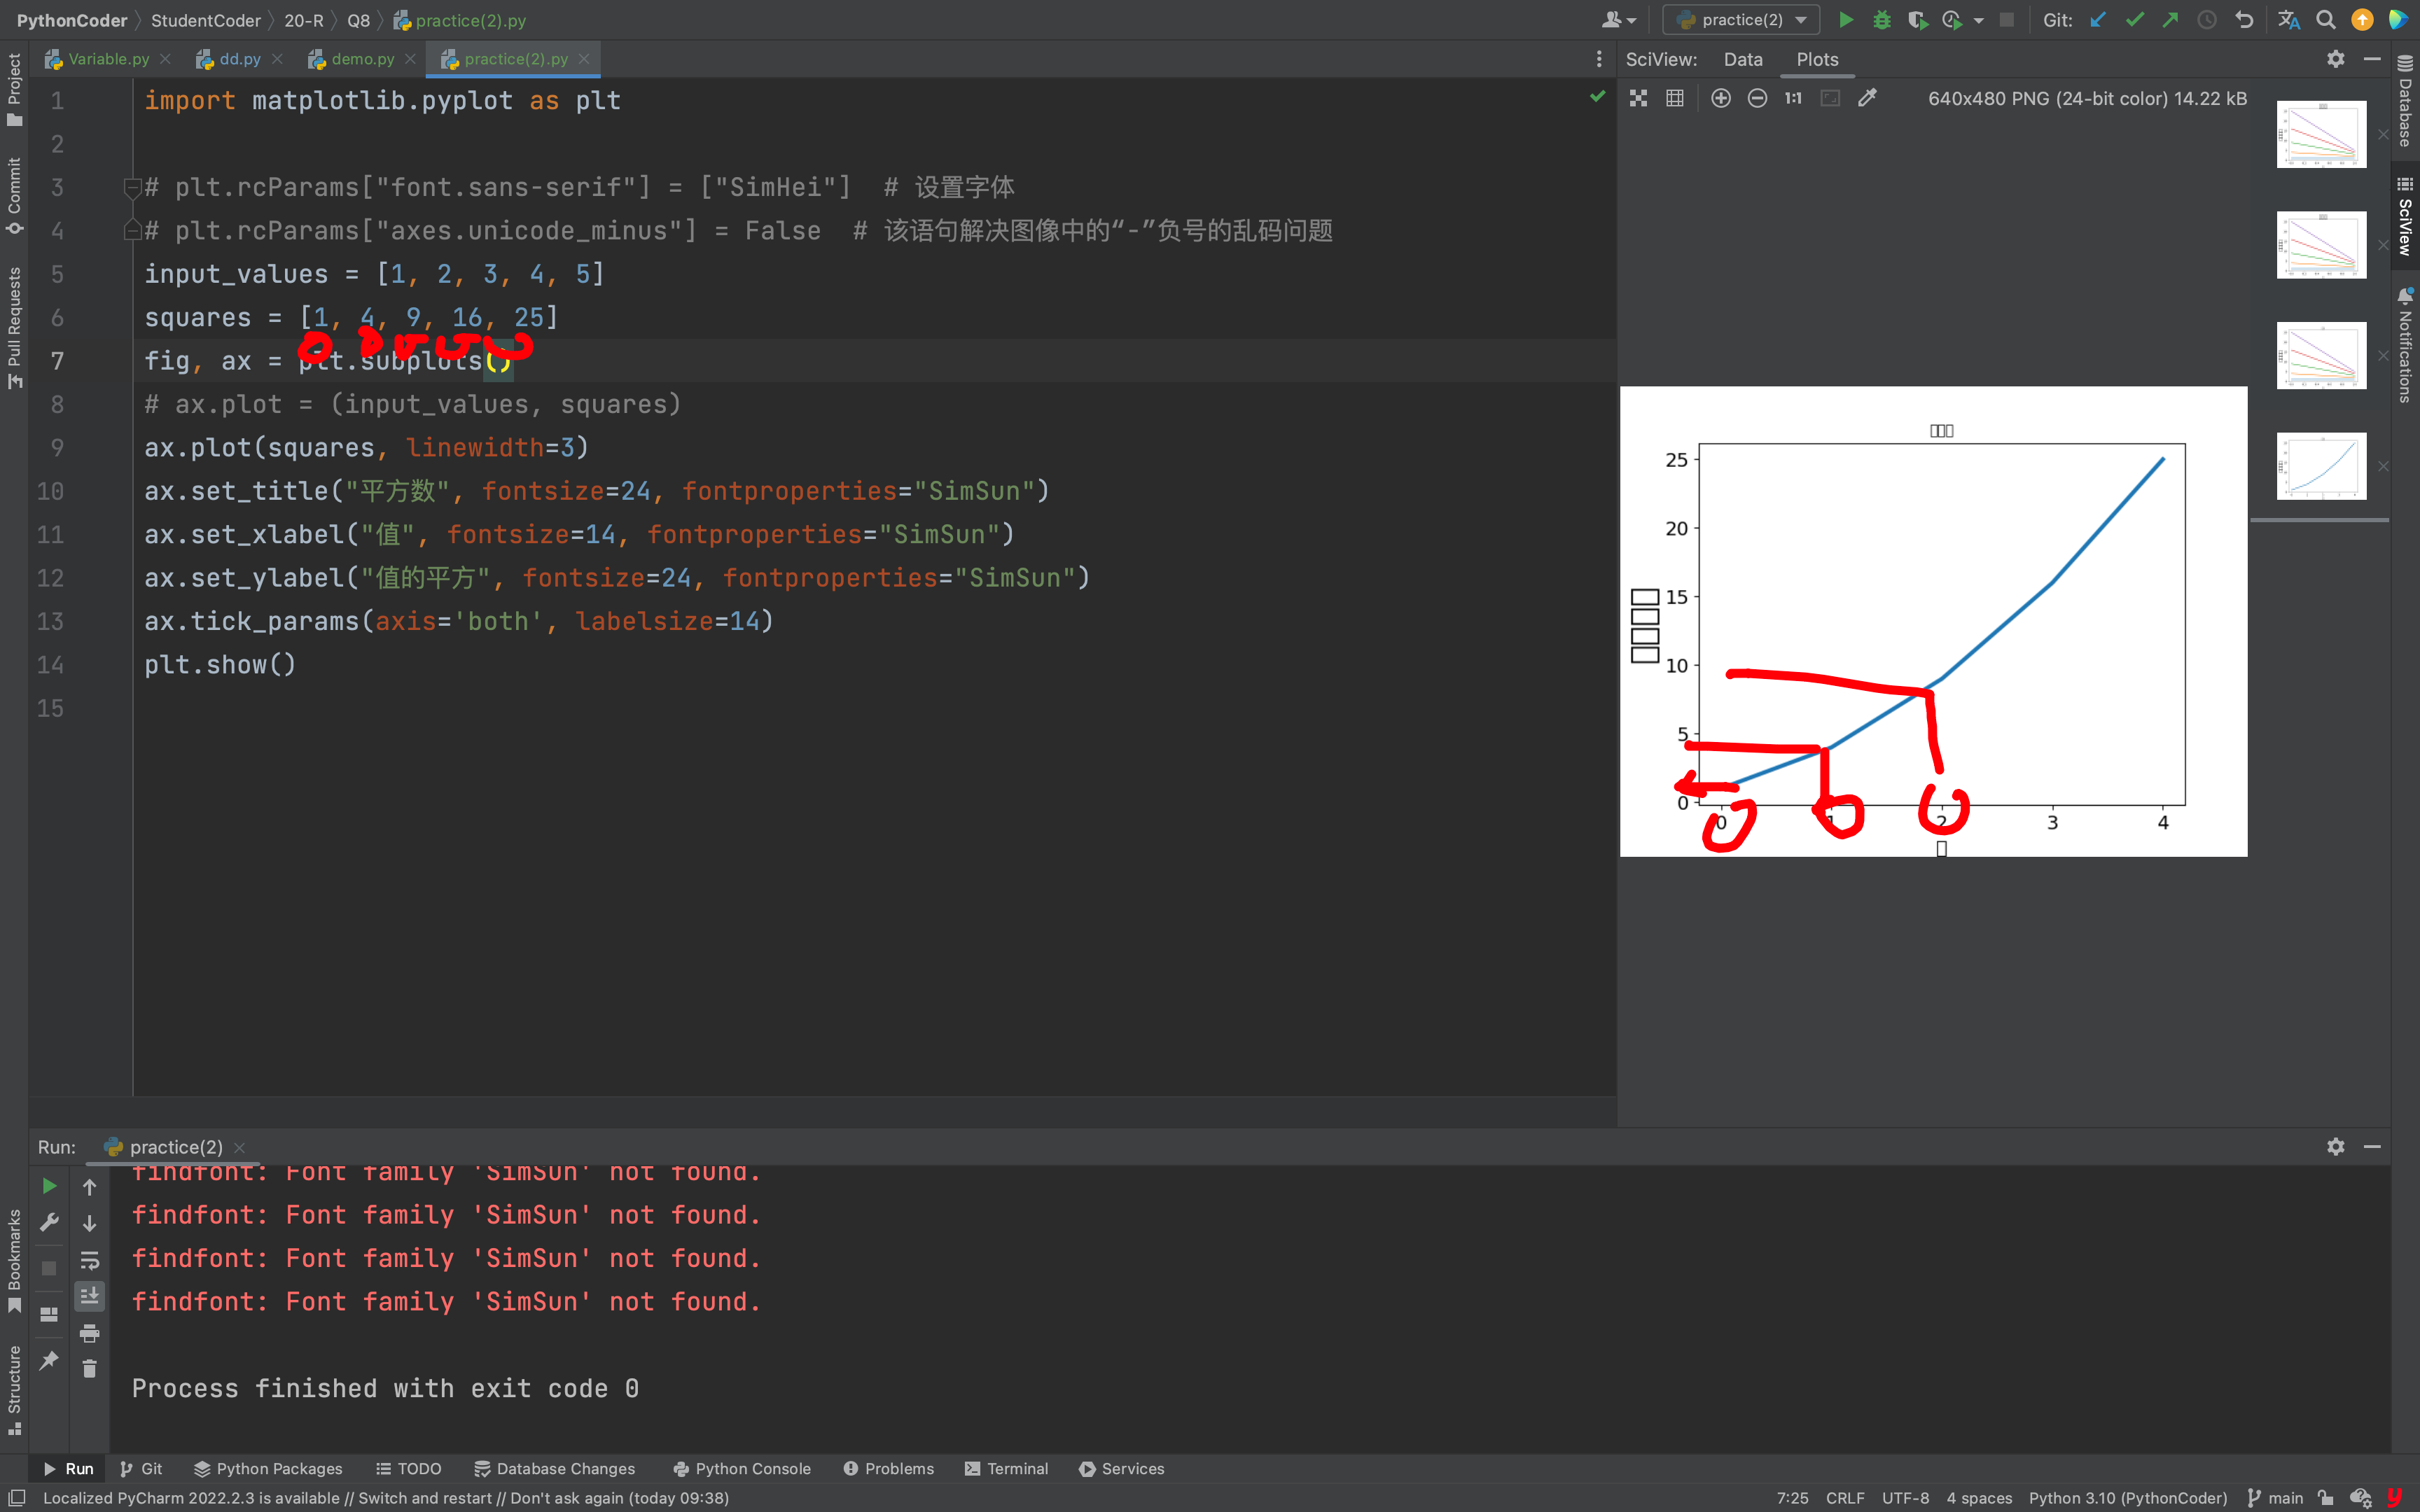Toggle tool window quick access icon

point(17,1498)
